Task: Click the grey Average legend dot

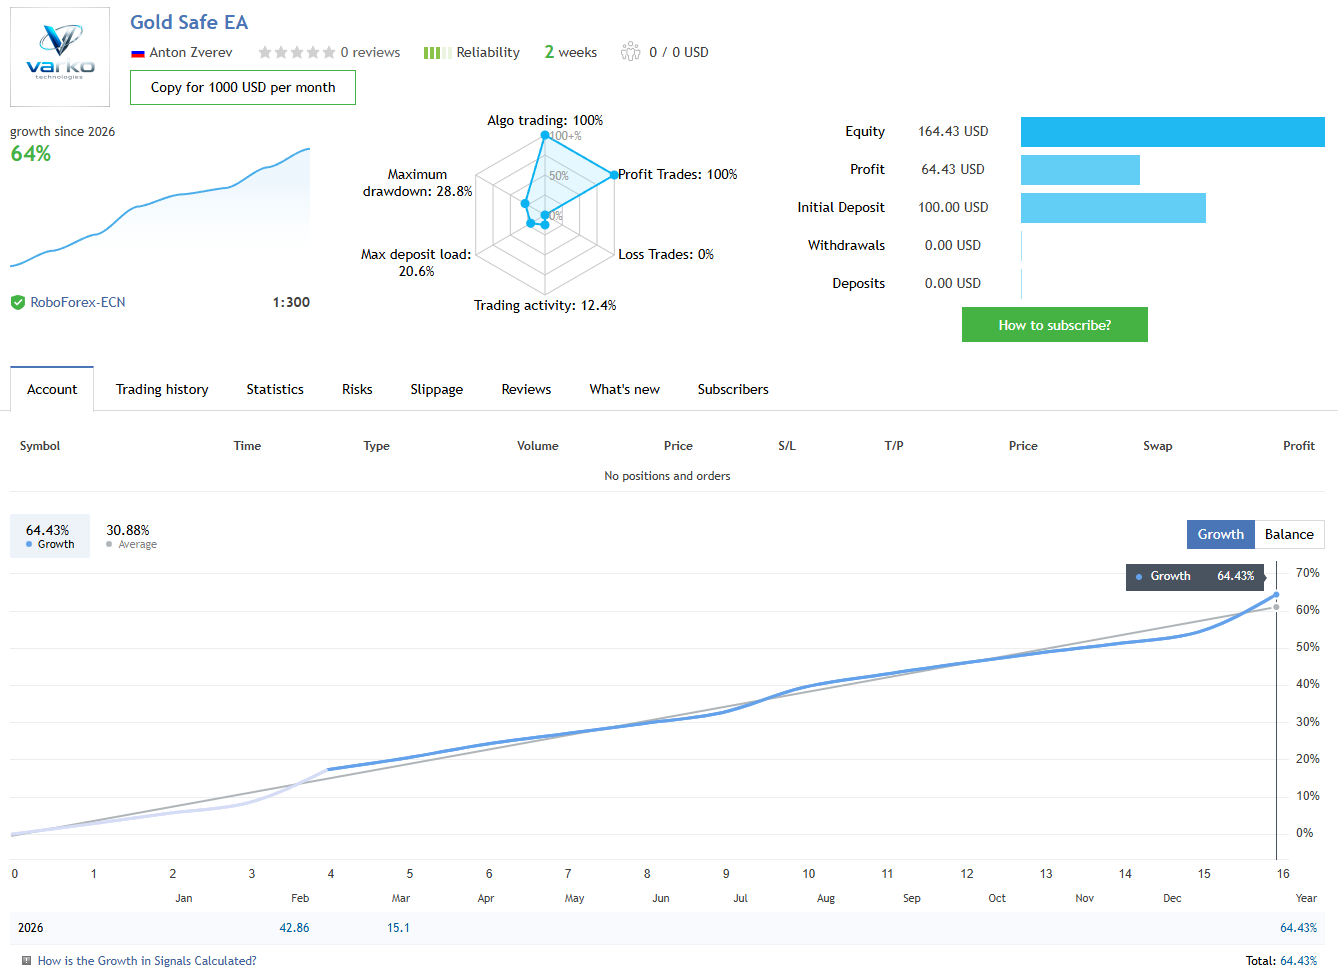Action: pyautogui.click(x=109, y=545)
